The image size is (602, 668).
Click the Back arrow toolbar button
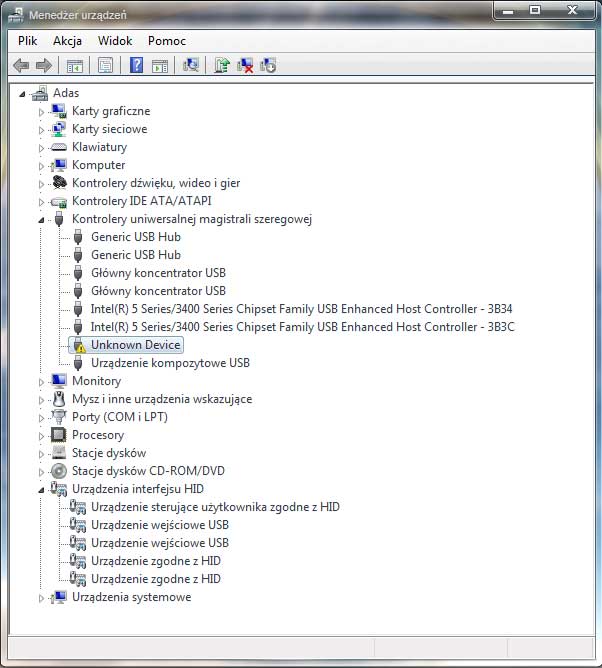(21, 65)
